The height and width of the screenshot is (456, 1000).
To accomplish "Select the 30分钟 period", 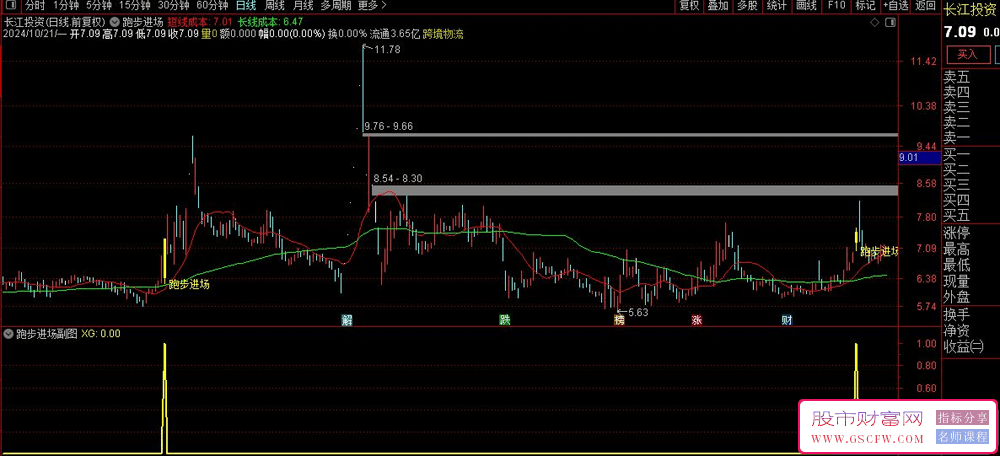I will tap(173, 6).
